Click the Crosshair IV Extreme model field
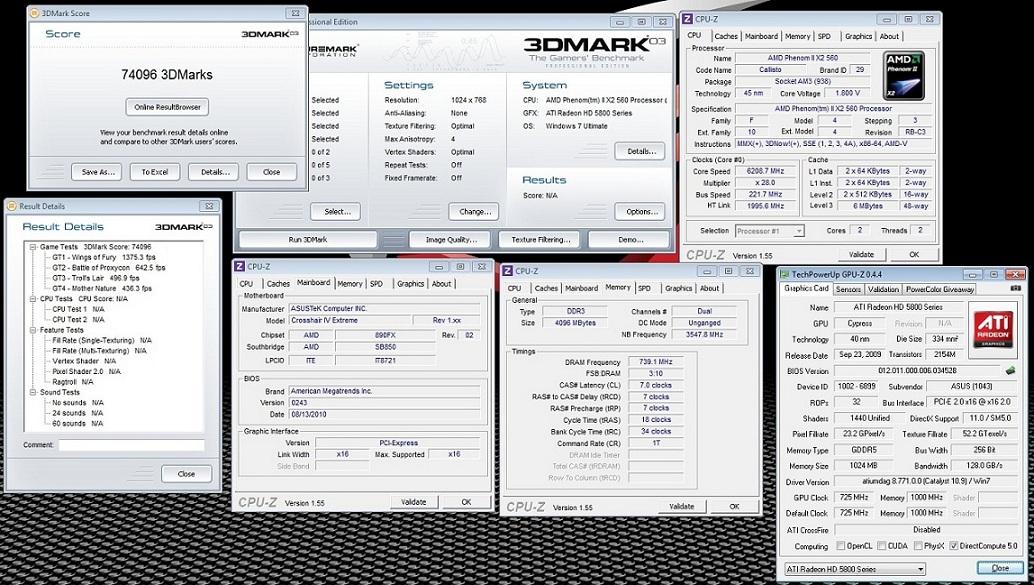 point(350,321)
